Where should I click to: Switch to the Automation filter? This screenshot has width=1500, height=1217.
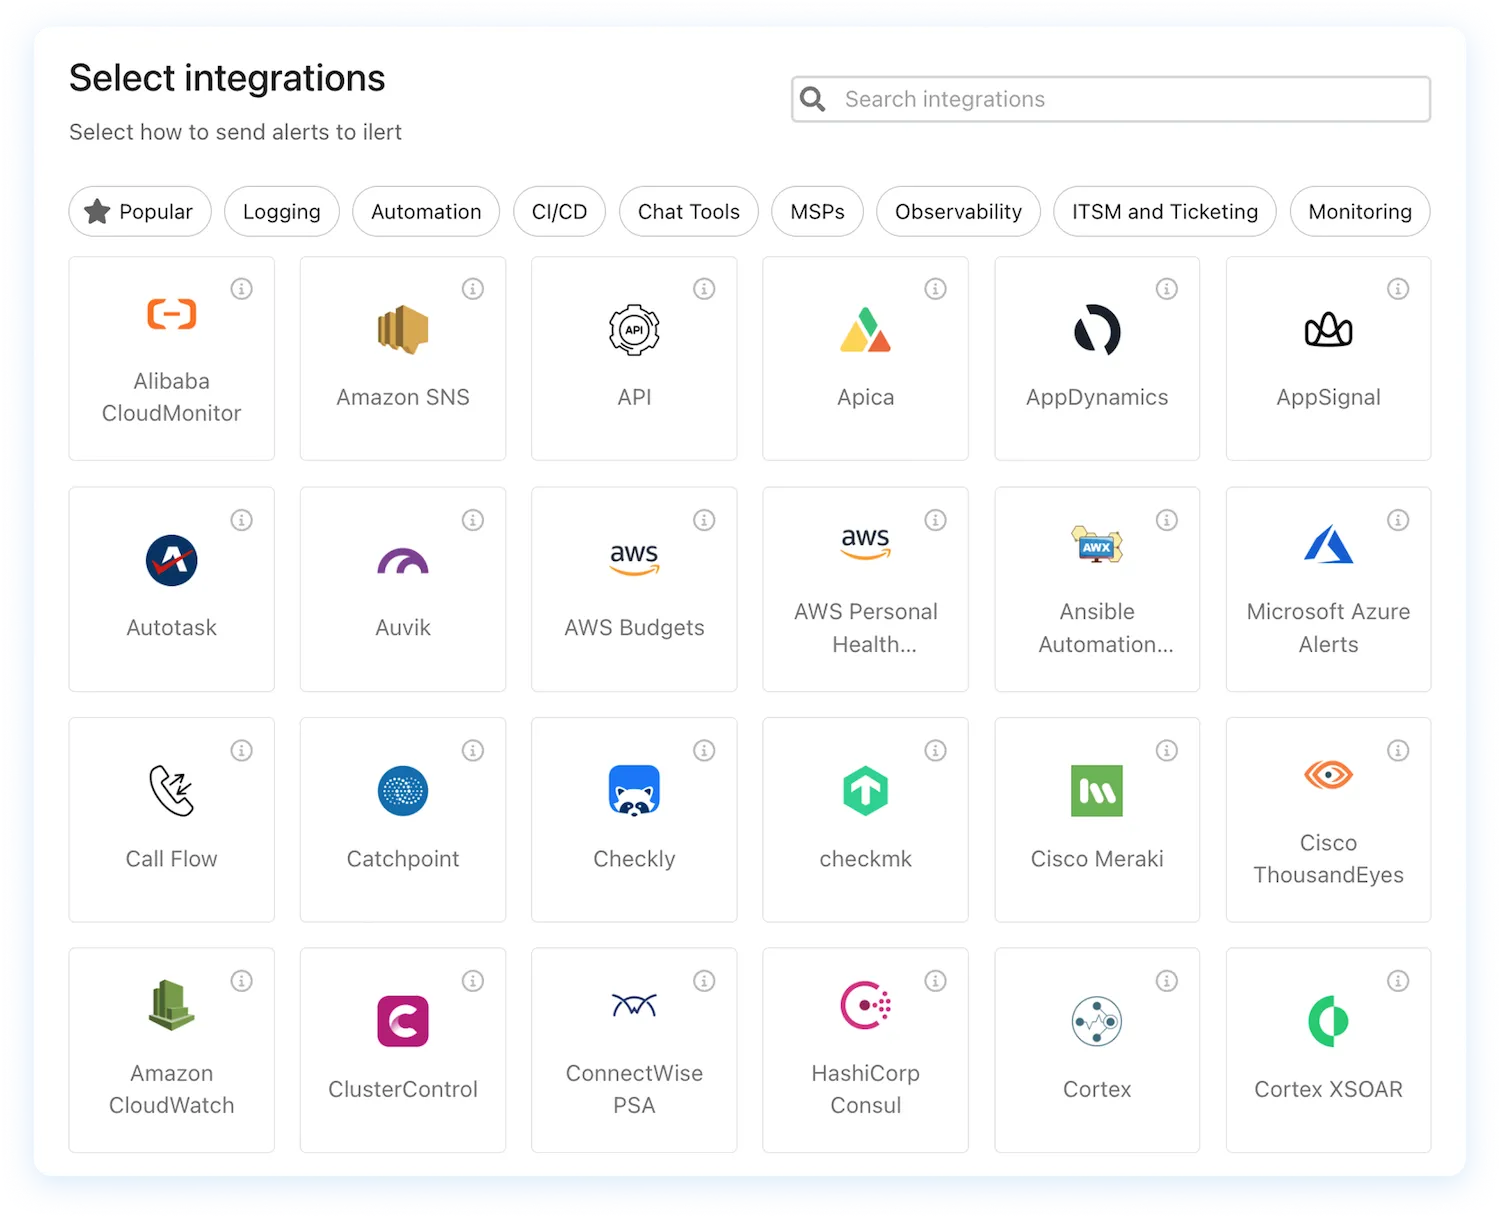(426, 211)
